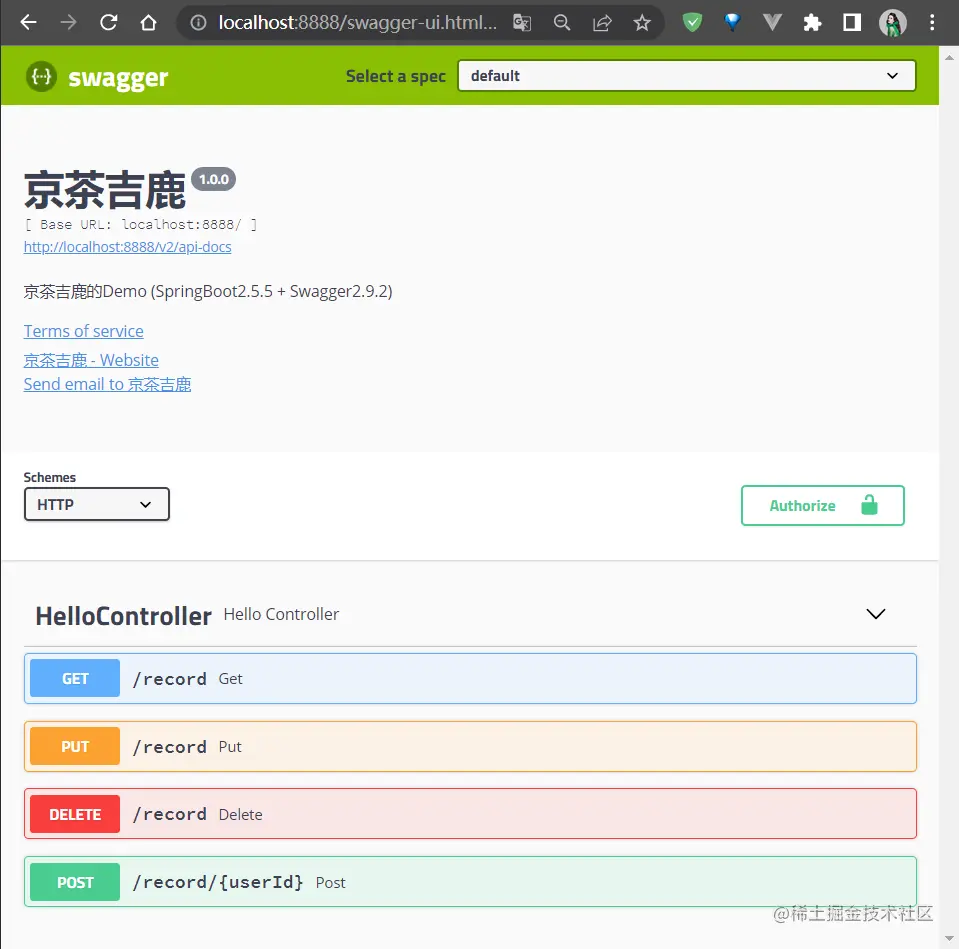Click the 1.0.0 version badge
The width and height of the screenshot is (959, 949).
pos(213,179)
